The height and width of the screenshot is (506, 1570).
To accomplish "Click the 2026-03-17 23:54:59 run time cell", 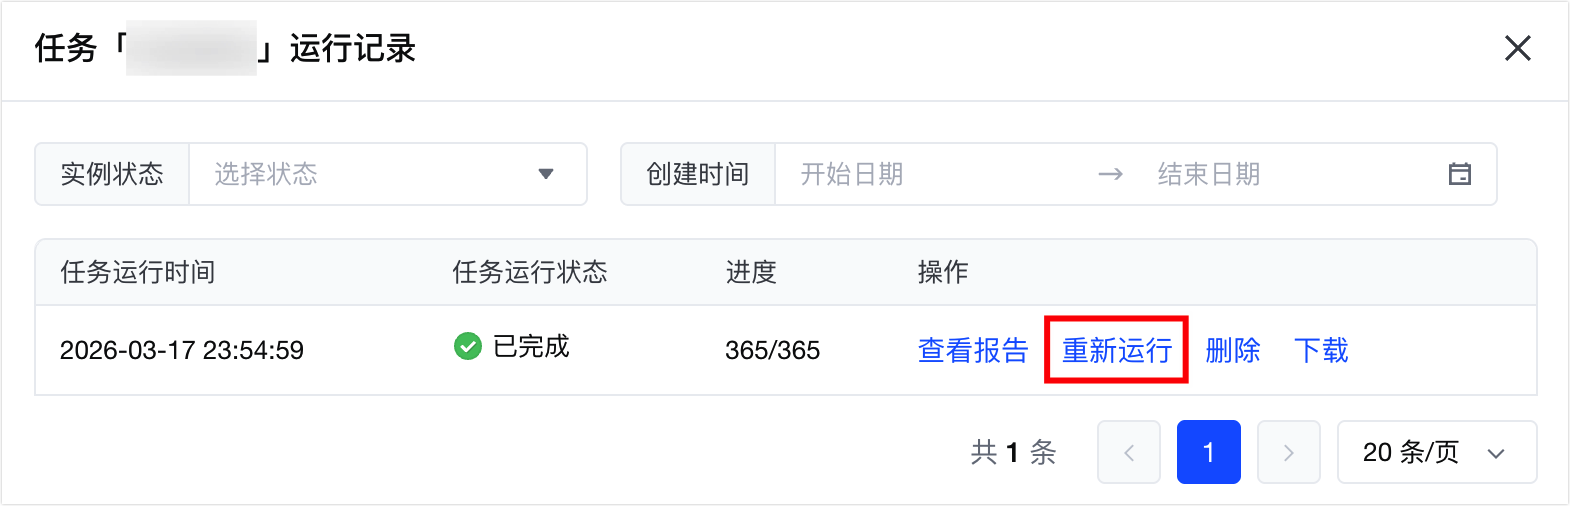I will pos(182,350).
